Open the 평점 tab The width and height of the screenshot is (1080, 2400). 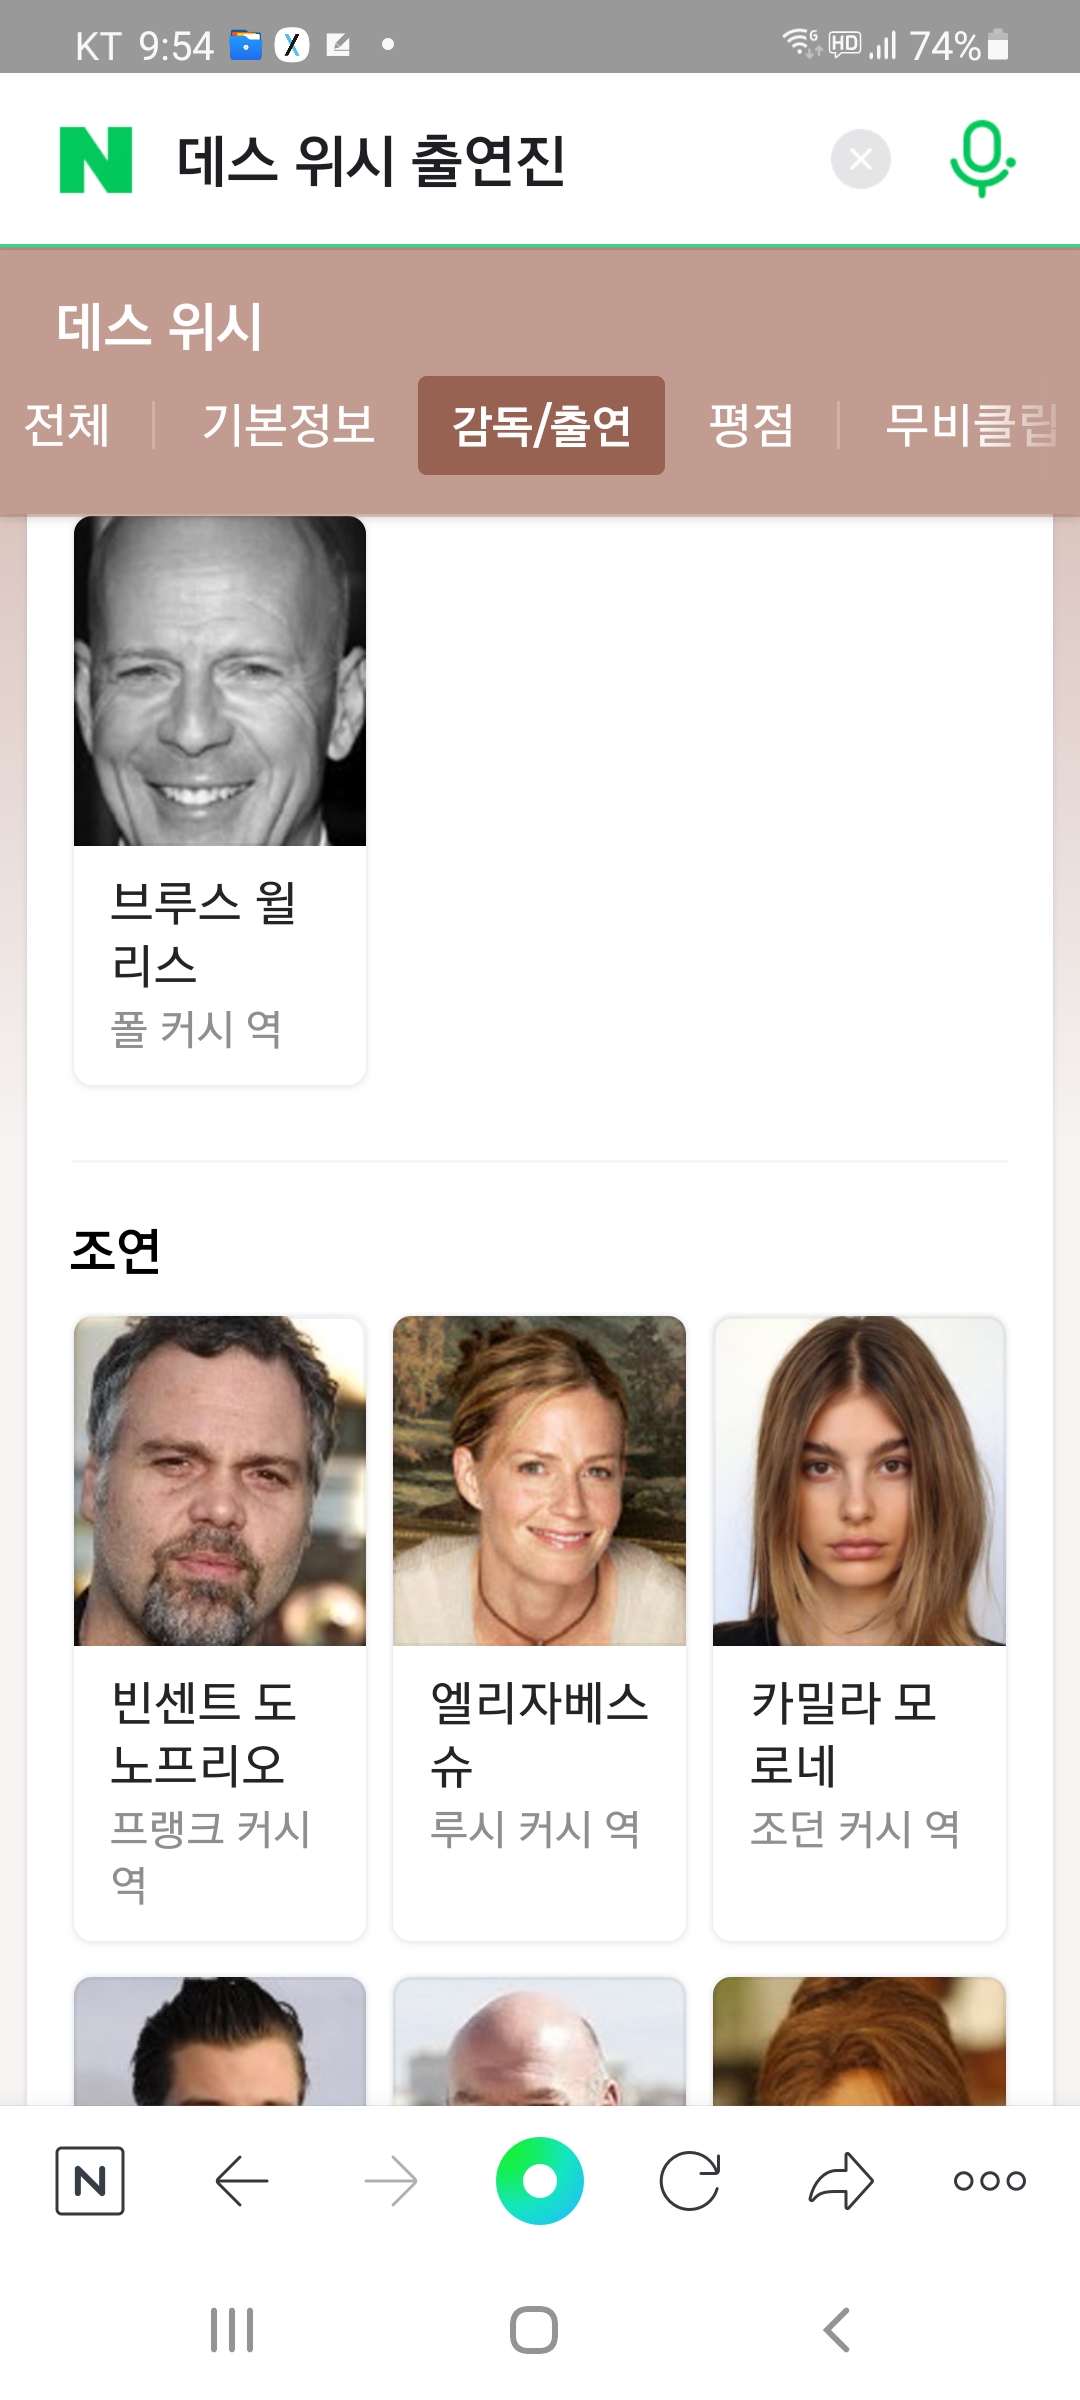click(x=752, y=425)
